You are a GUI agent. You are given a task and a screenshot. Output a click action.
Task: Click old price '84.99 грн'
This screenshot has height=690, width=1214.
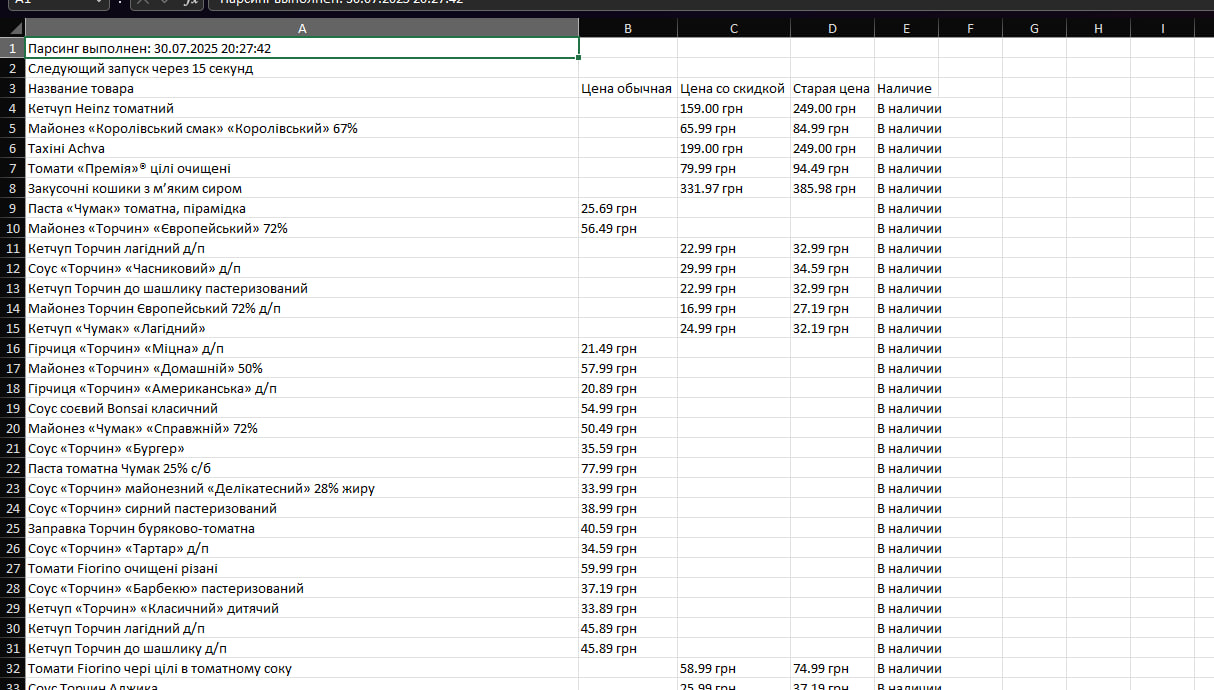click(x=832, y=128)
